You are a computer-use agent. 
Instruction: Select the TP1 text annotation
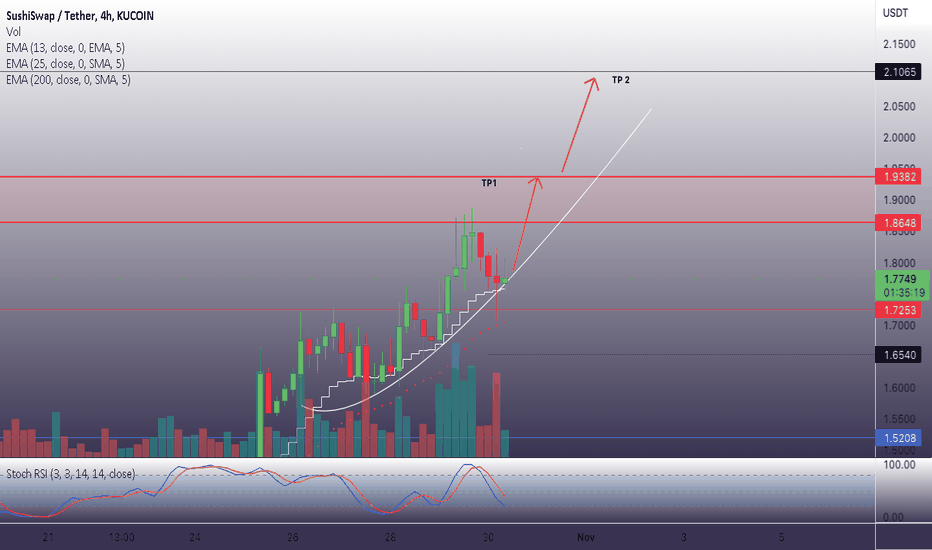[489, 183]
